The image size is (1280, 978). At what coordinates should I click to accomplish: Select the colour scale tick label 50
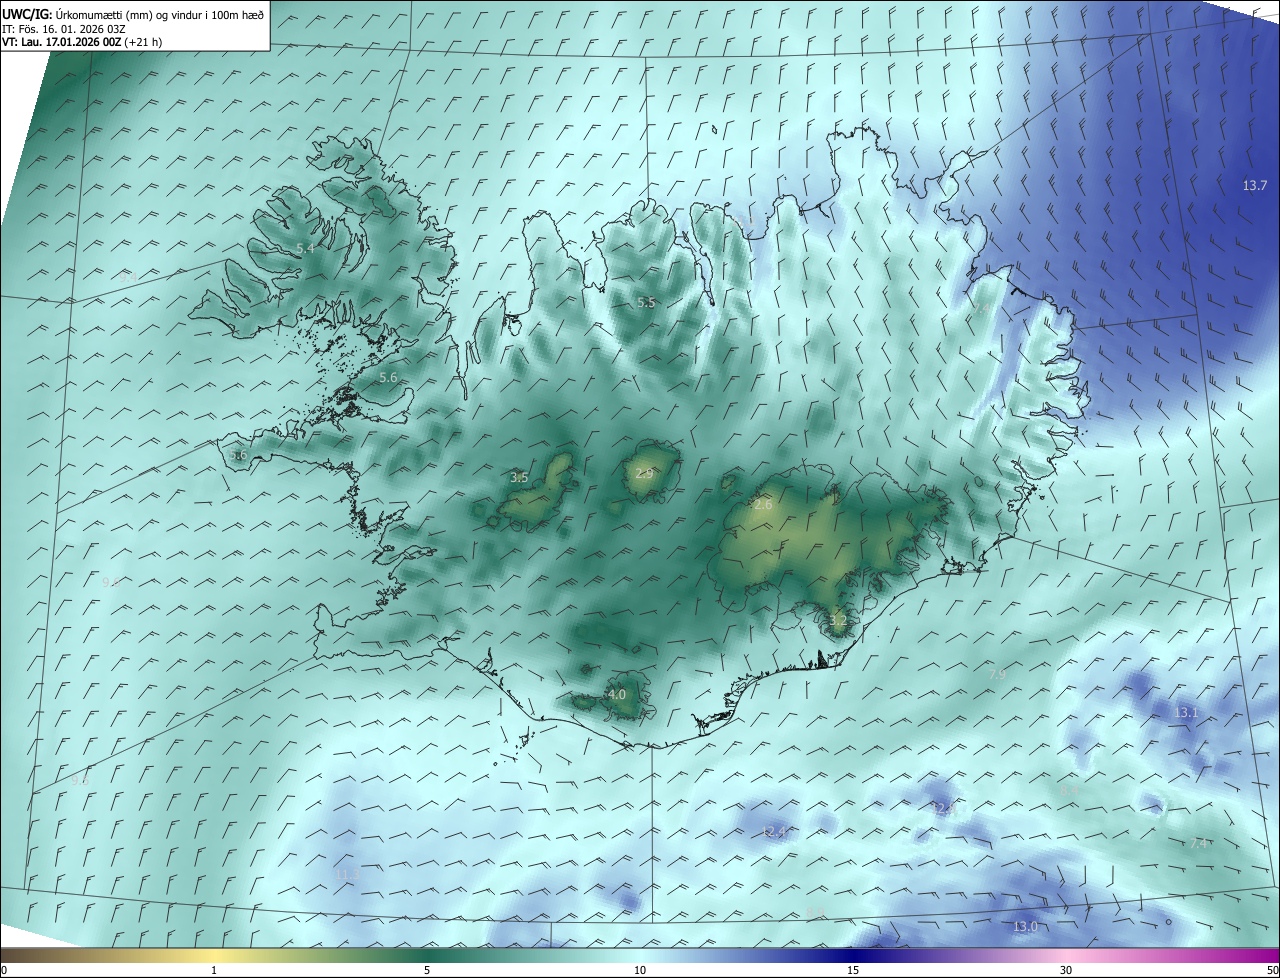1272,970
